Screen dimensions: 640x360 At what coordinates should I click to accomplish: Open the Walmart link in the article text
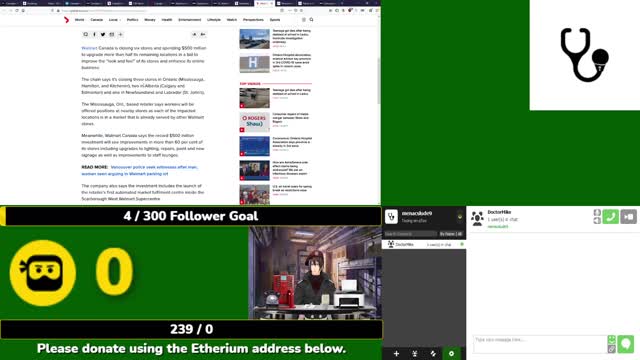(89, 48)
